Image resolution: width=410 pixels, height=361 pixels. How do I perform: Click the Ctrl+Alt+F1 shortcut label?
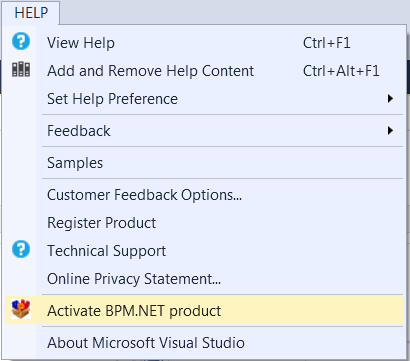pyautogui.click(x=341, y=71)
